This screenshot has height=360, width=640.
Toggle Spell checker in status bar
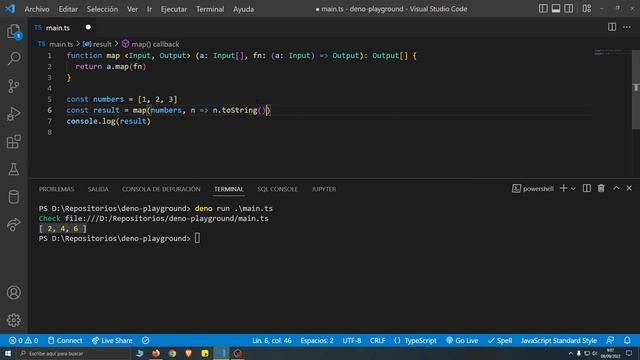tap(500, 340)
